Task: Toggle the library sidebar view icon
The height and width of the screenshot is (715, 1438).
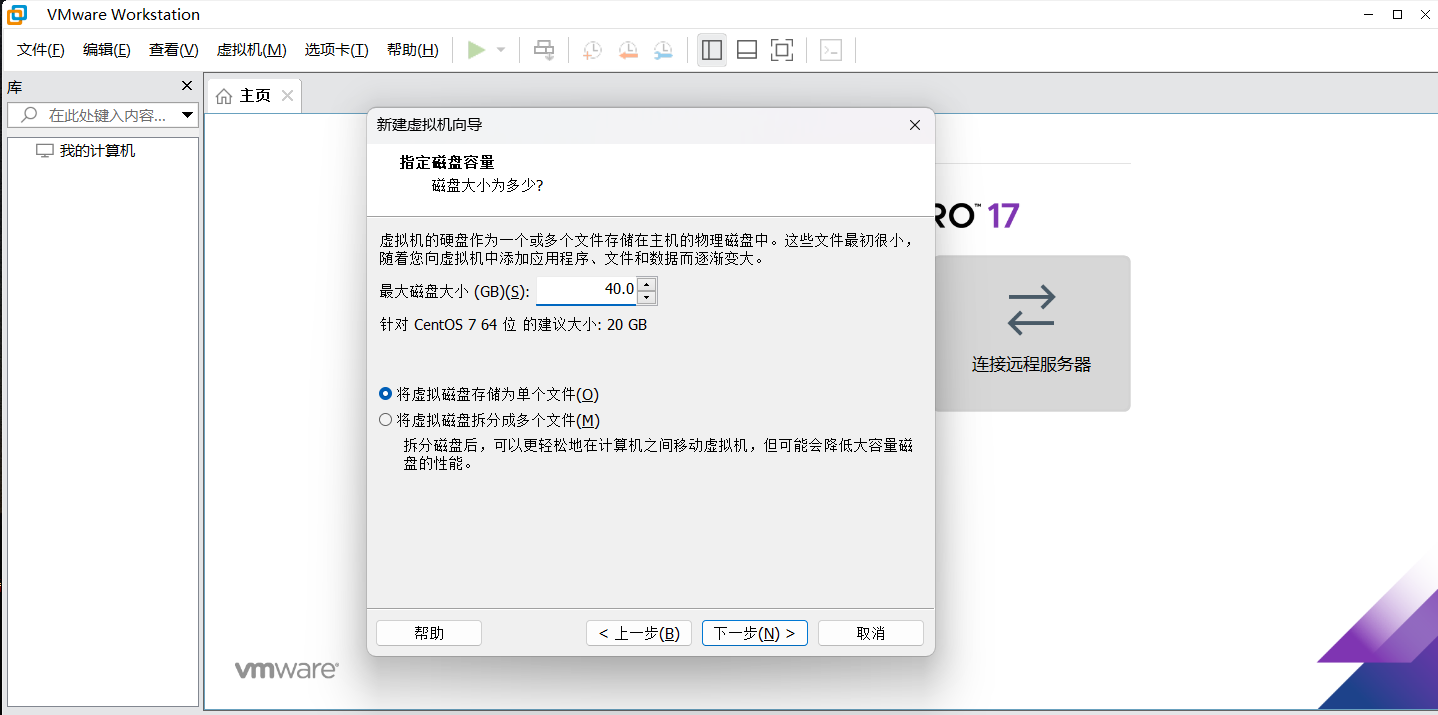Action: [712, 50]
